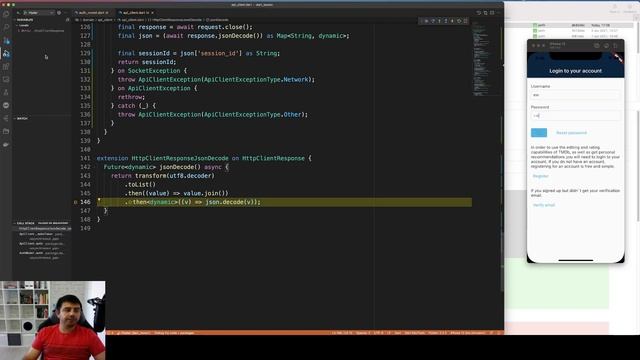The height and width of the screenshot is (360, 640).
Task: Click the Step Out icon in the debug toolbar
Action: [446, 21]
